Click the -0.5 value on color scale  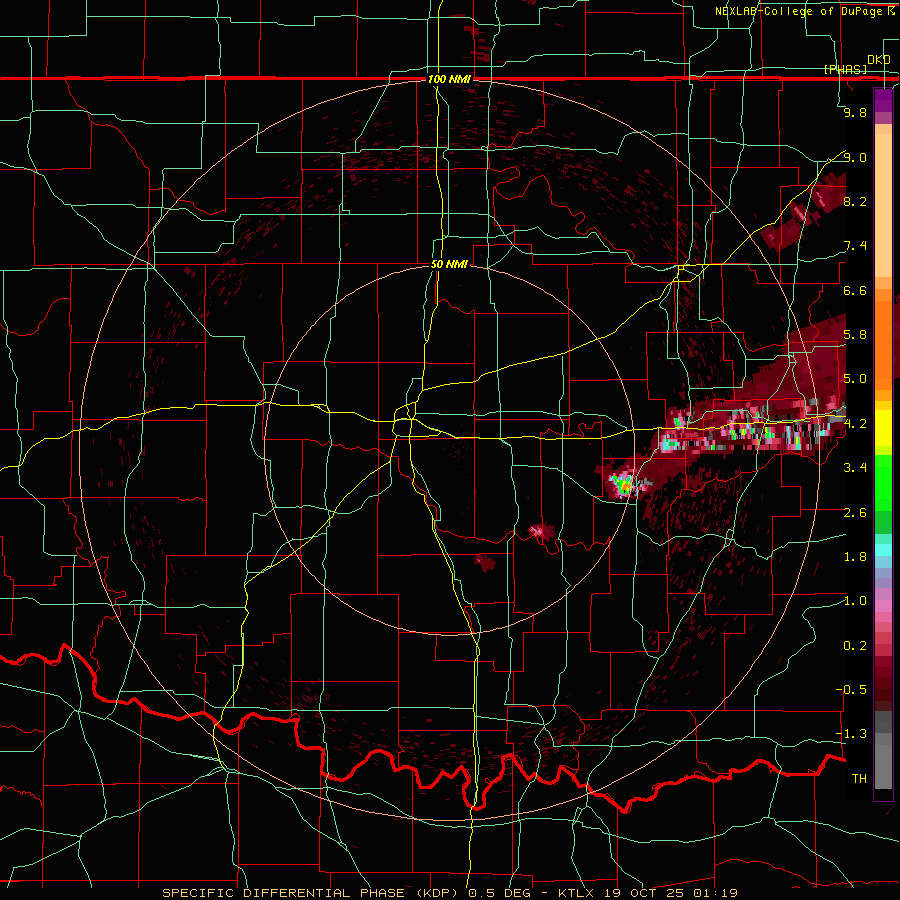click(x=851, y=690)
